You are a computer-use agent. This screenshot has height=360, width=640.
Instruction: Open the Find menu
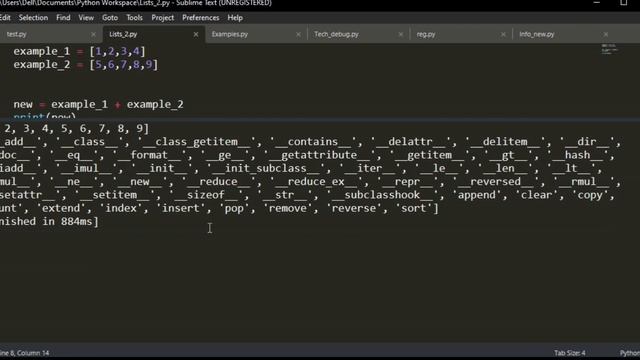(x=63, y=18)
